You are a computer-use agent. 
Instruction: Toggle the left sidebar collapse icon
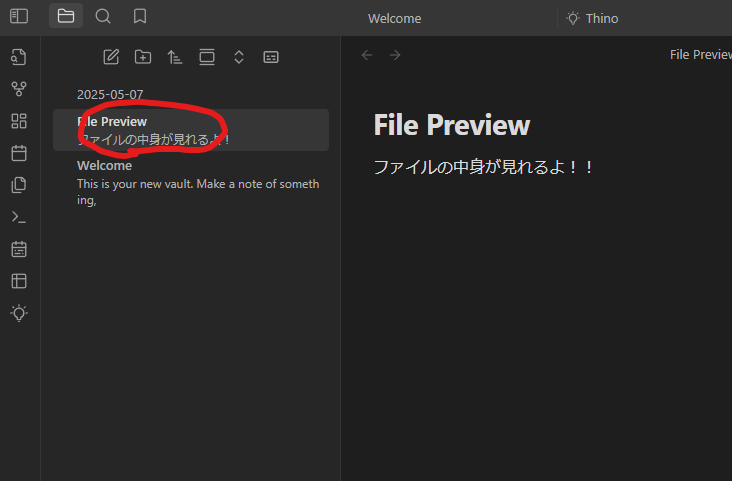[x=19, y=16]
